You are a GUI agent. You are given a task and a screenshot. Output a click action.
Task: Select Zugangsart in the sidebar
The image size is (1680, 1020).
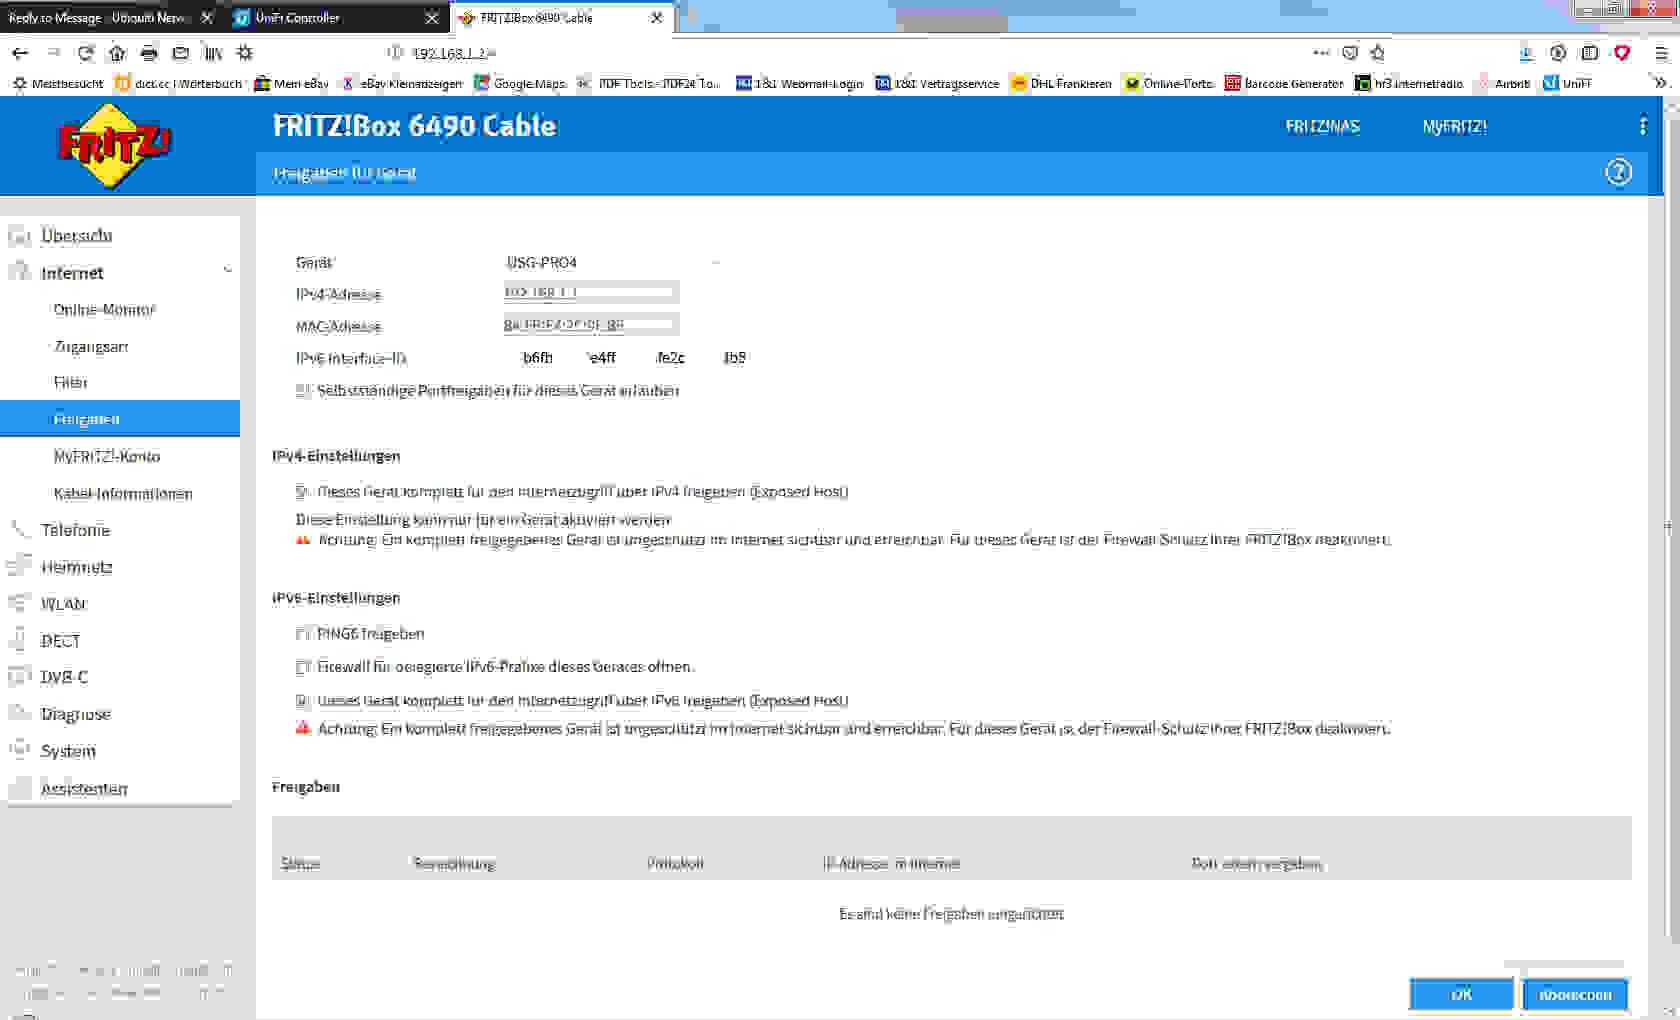pos(91,347)
